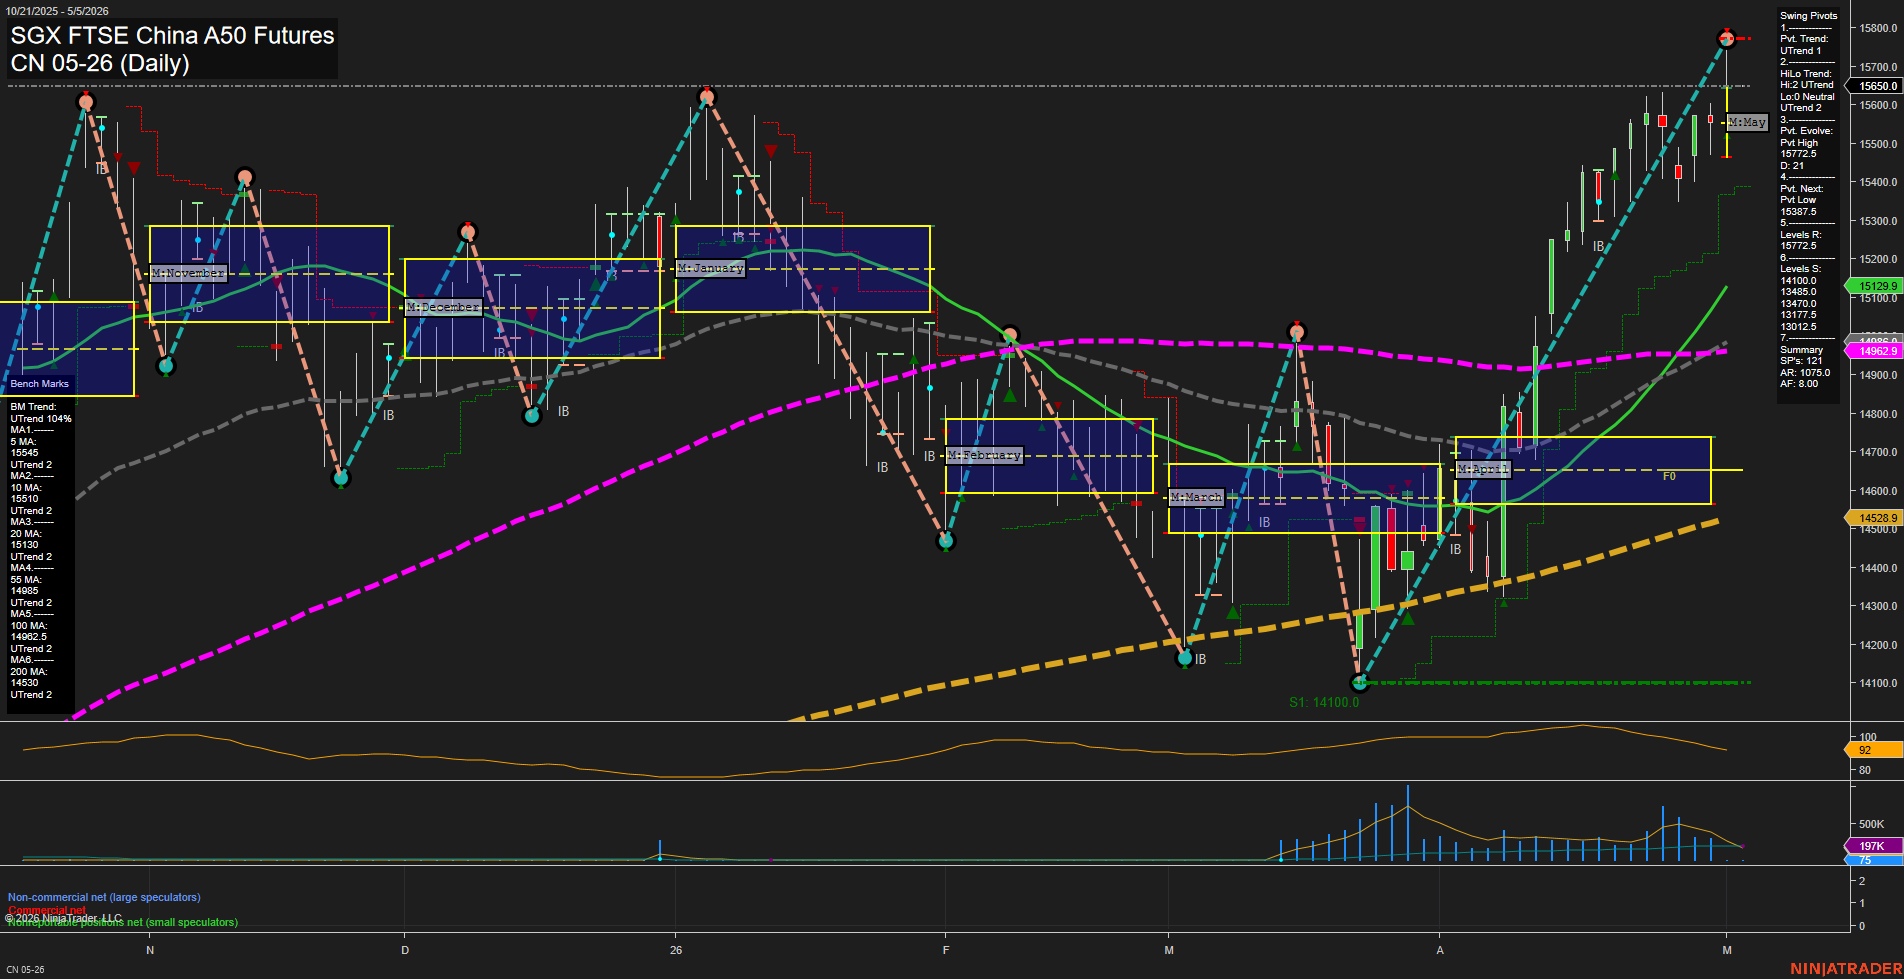The height and width of the screenshot is (979, 1904).
Task: Click the M:April monthly range label
Action: pos(1483,469)
